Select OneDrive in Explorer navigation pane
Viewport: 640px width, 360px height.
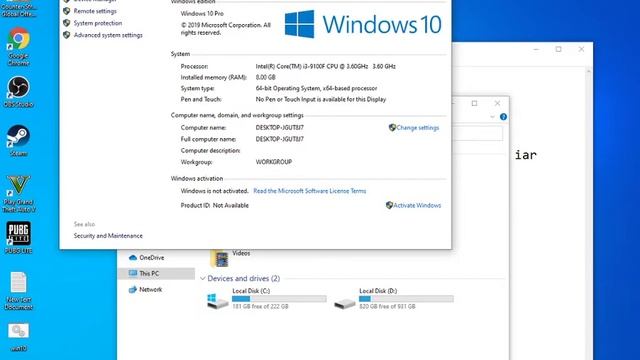(x=151, y=258)
